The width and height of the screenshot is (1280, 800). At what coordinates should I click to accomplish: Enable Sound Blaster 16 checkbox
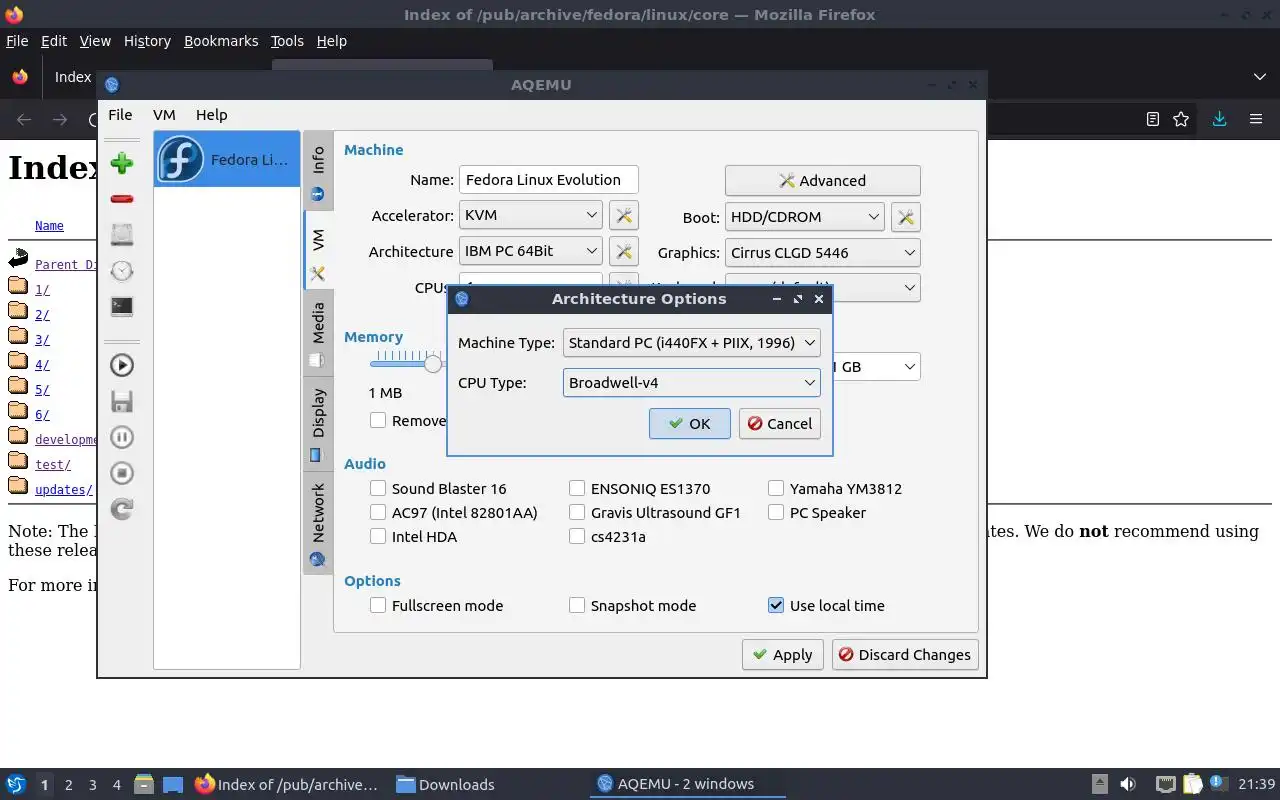(378, 488)
